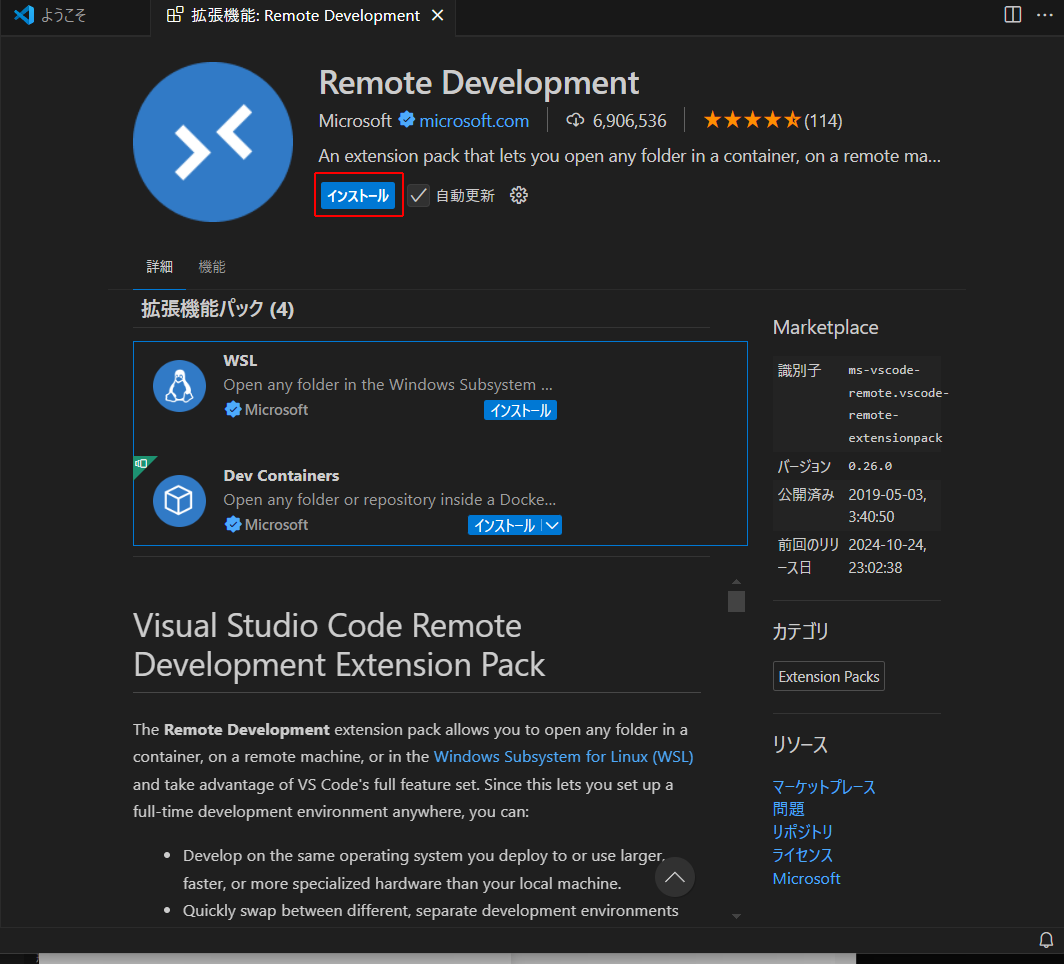1064x964 pixels.
Task: Open the リポジトリ resource link
Action: [x=803, y=832]
